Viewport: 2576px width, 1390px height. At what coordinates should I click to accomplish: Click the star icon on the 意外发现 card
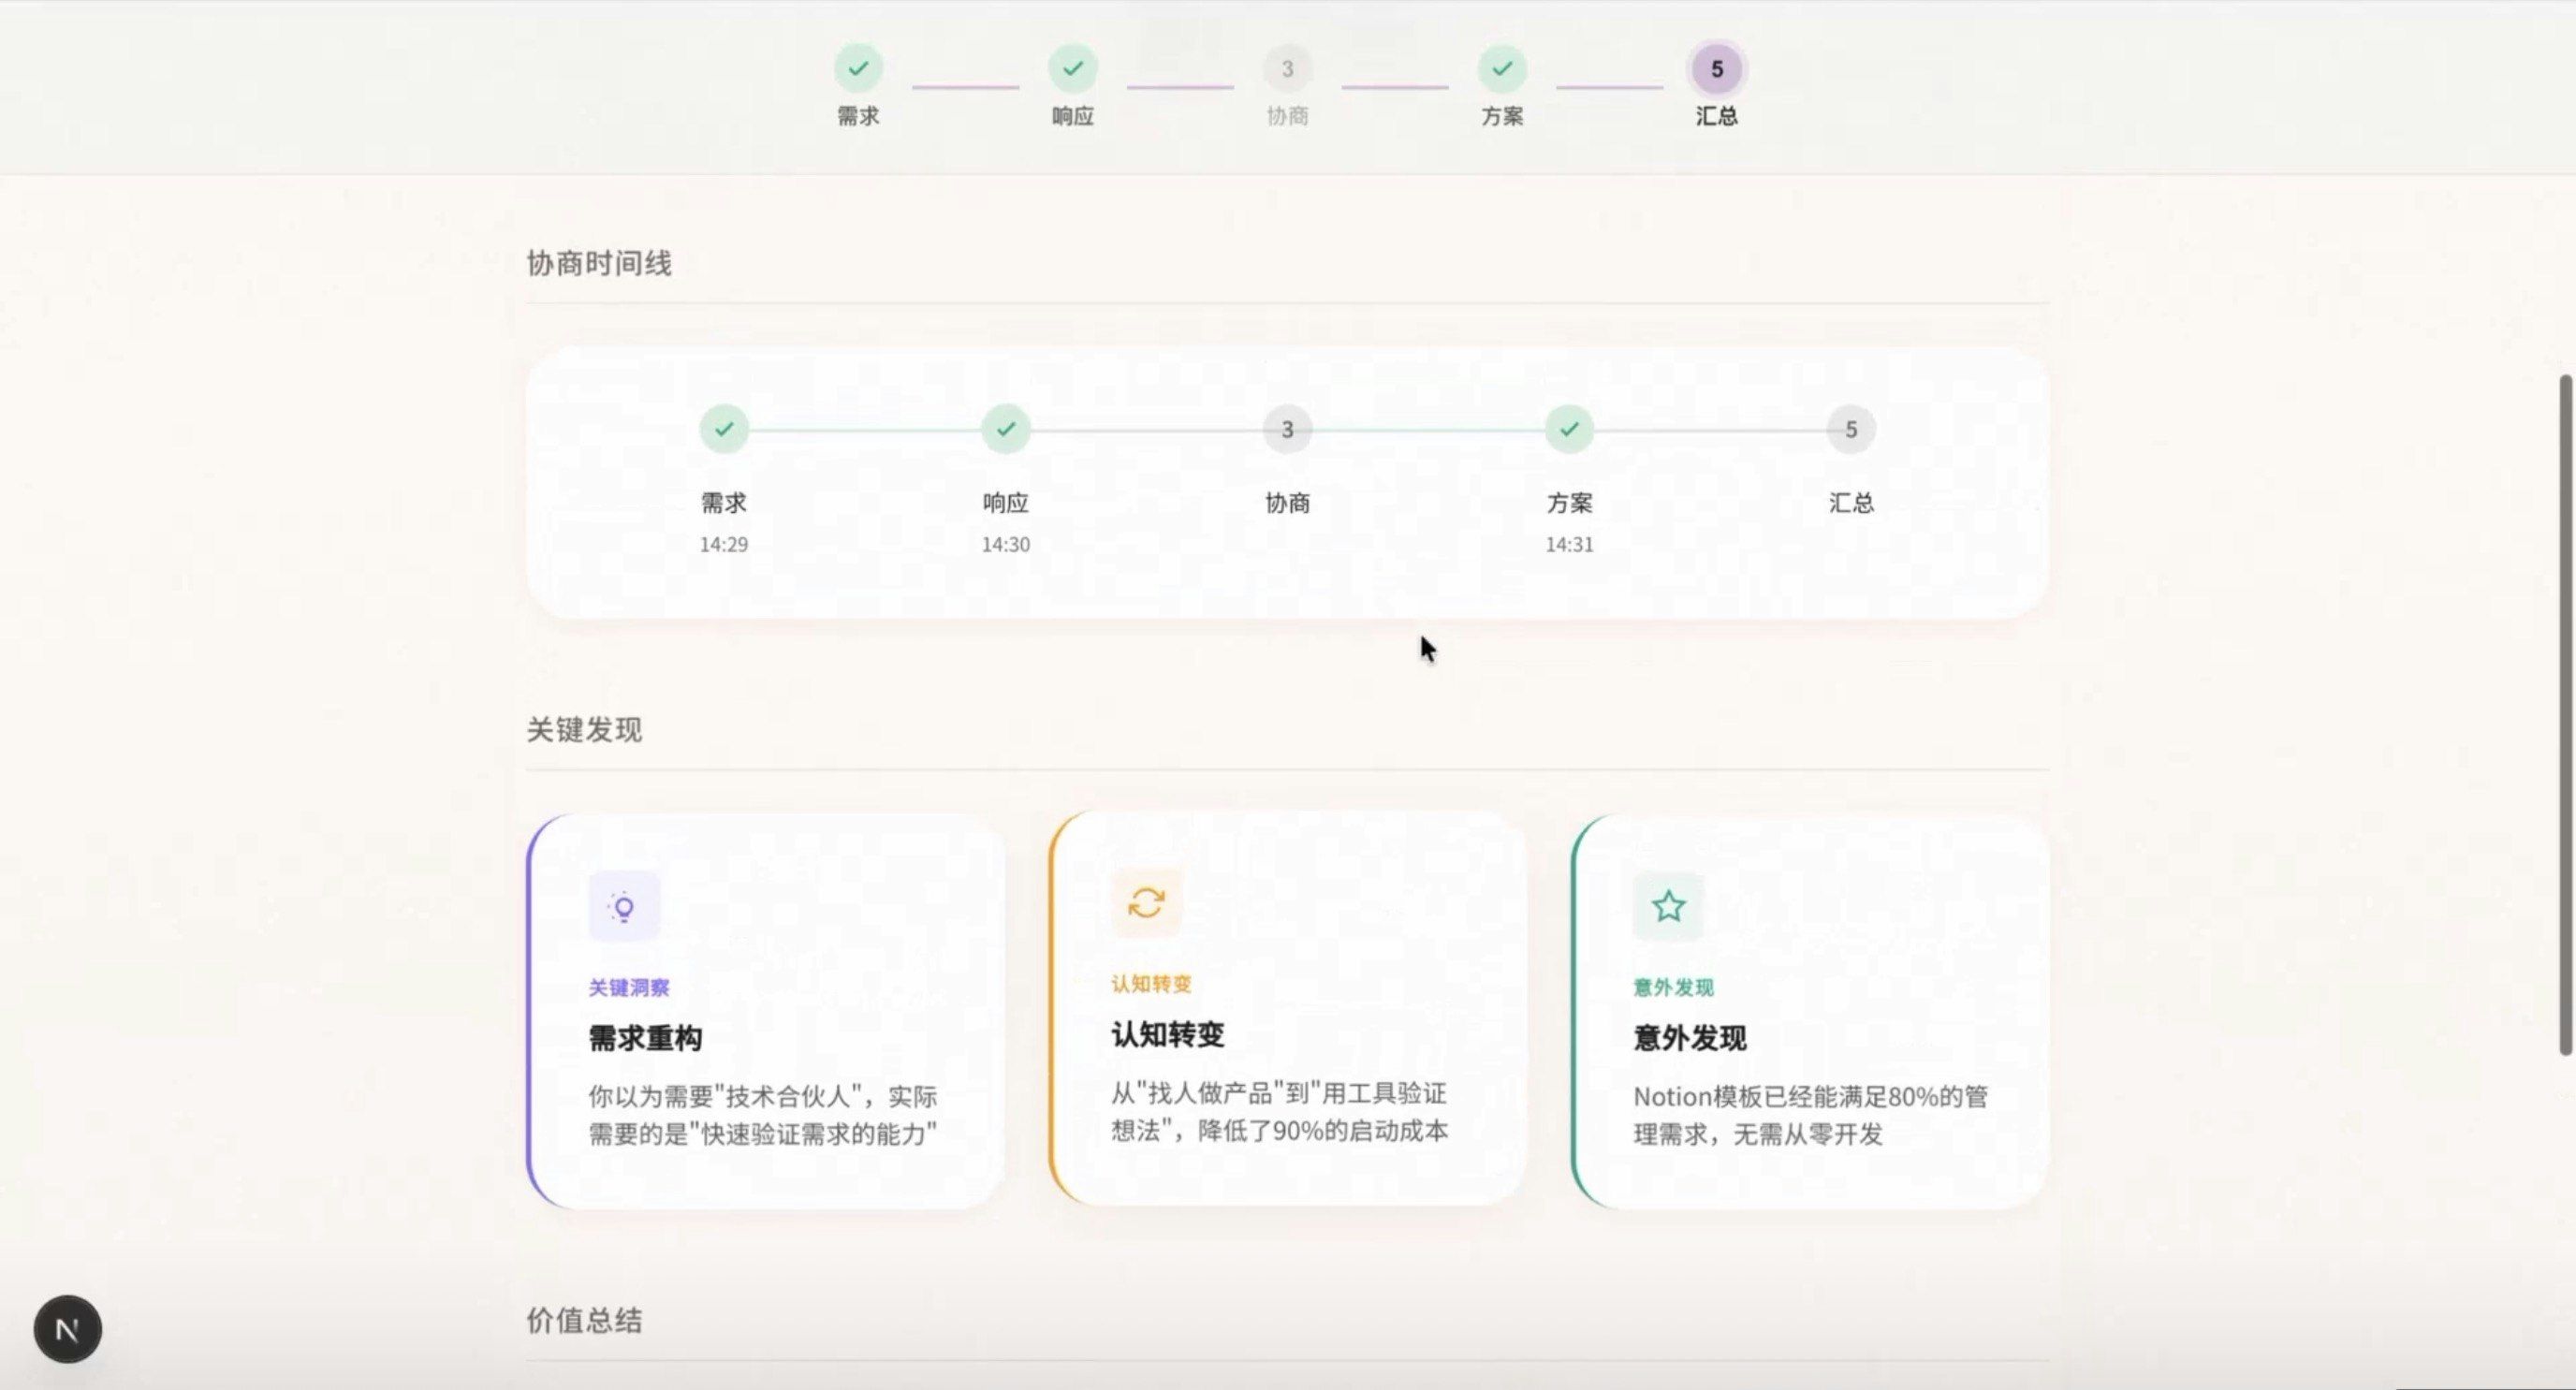coord(1667,906)
